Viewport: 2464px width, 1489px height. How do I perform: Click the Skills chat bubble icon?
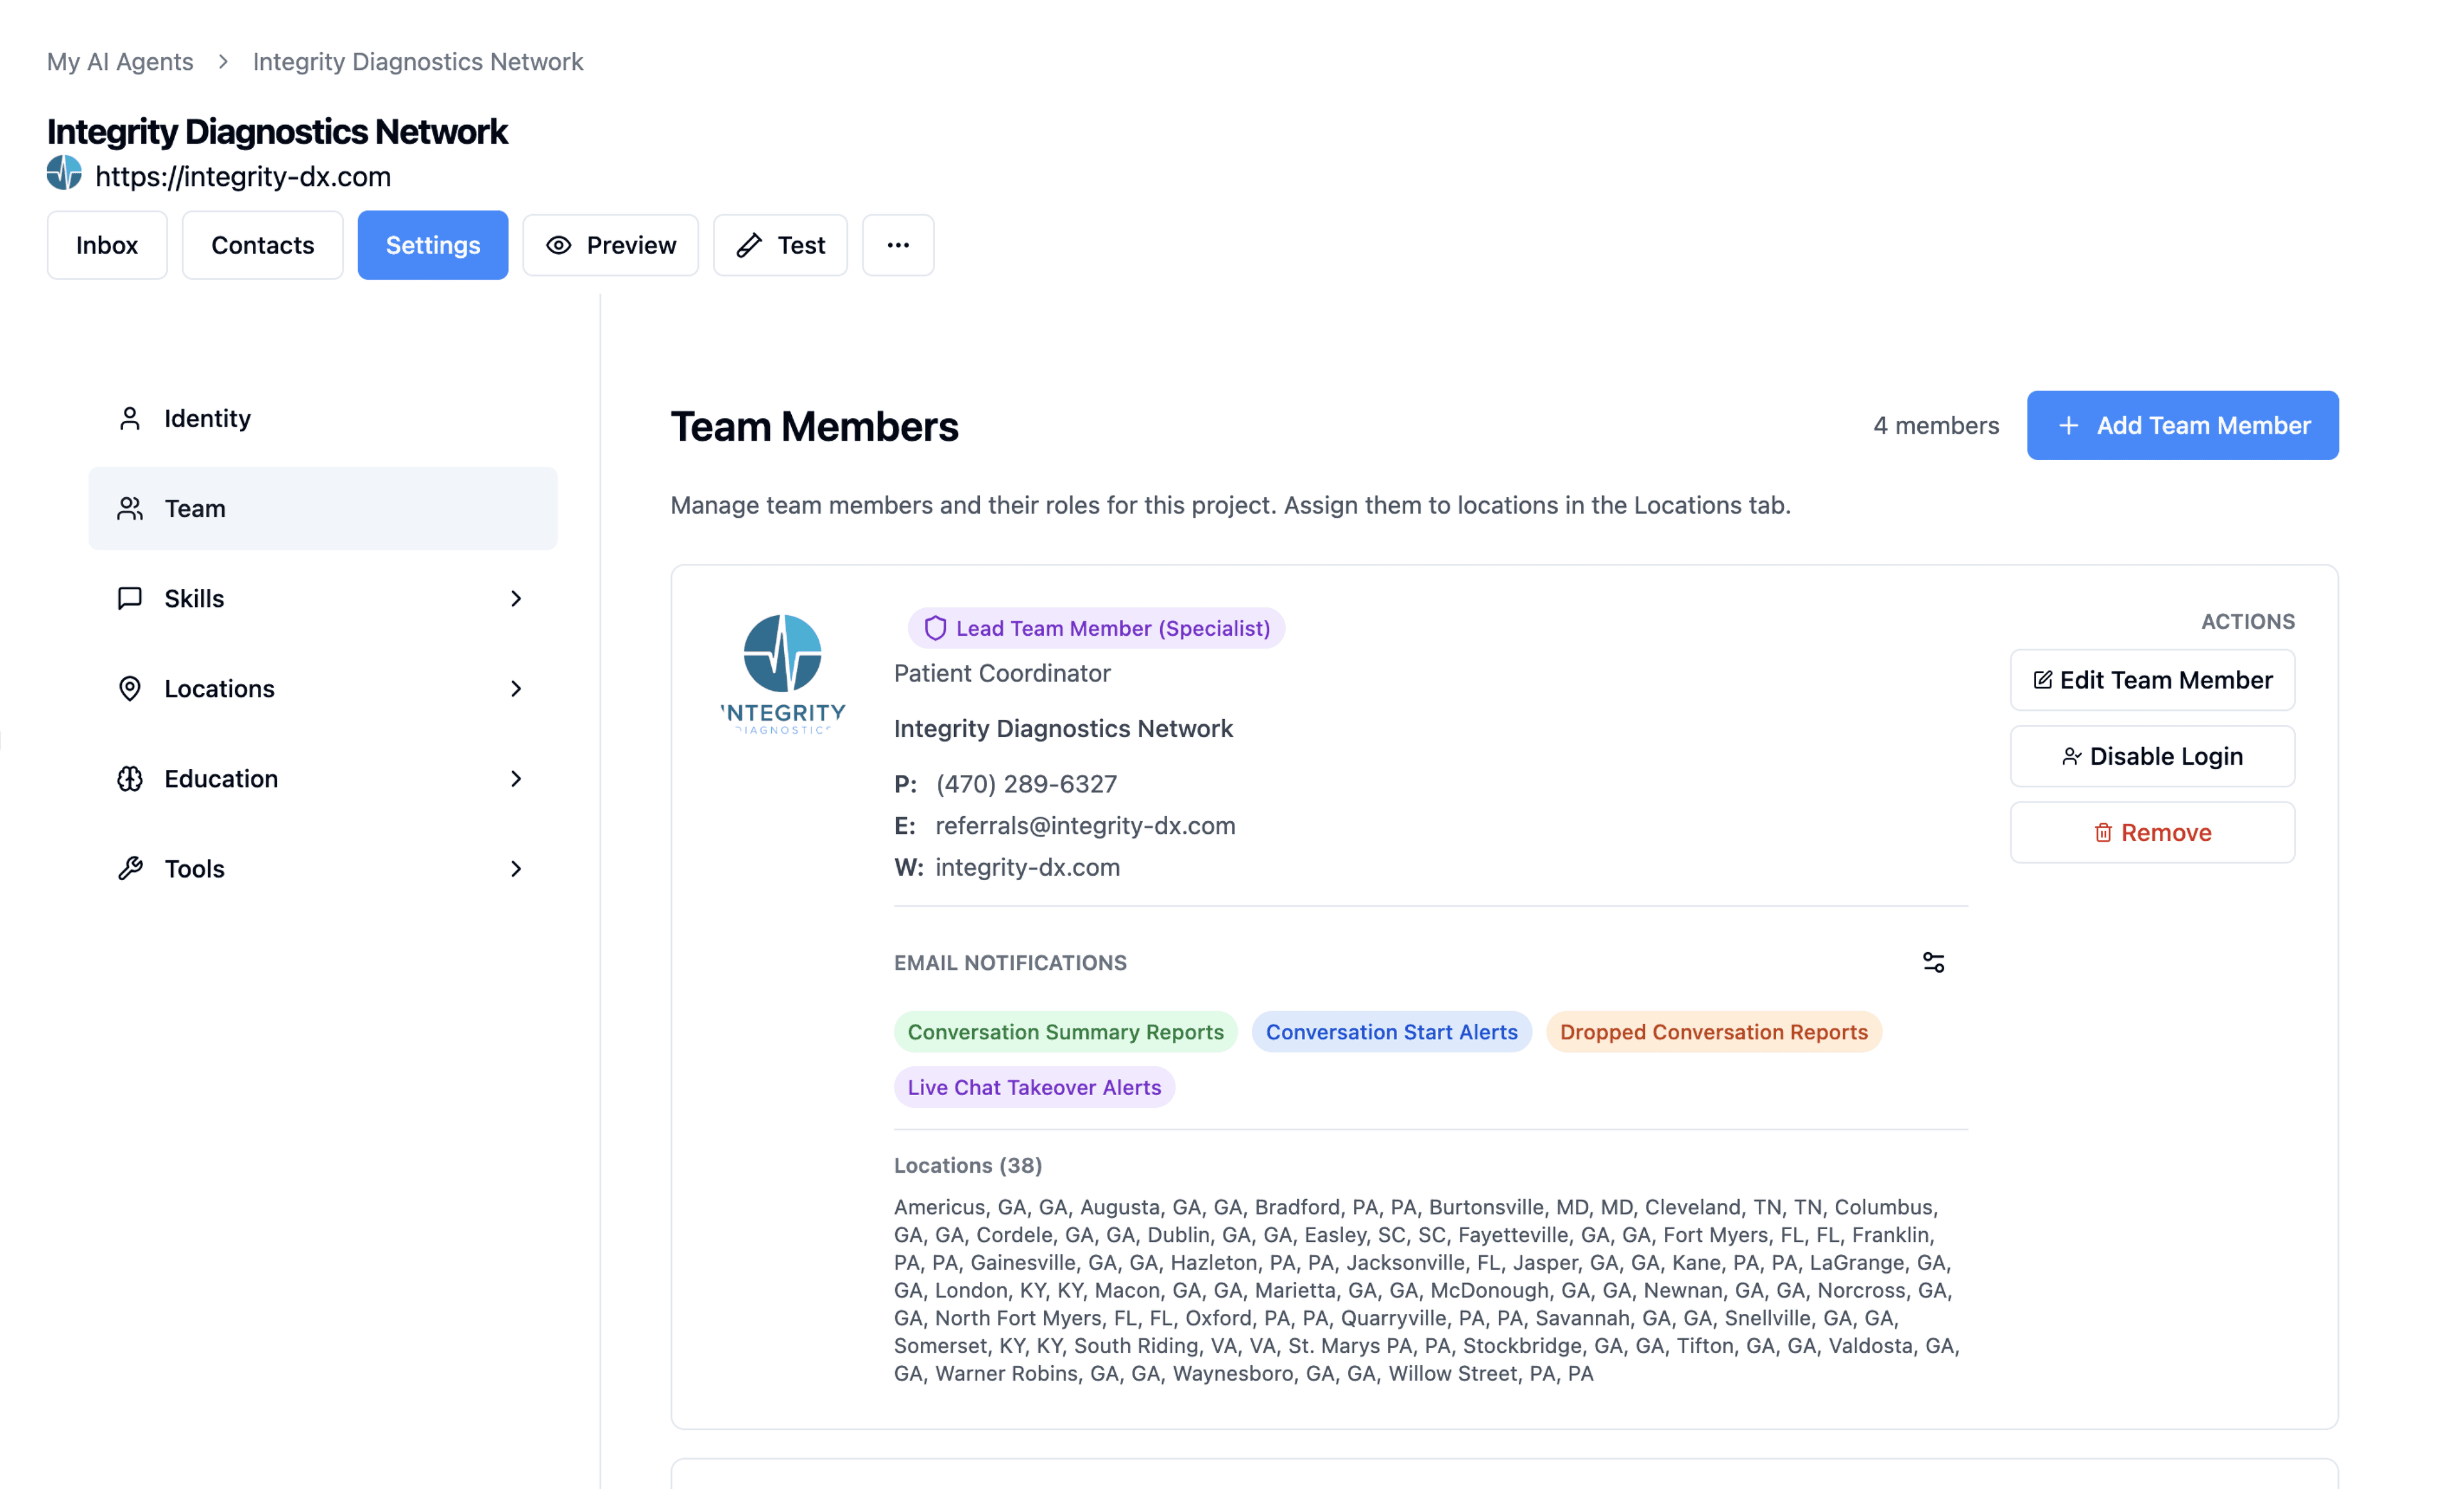130,598
